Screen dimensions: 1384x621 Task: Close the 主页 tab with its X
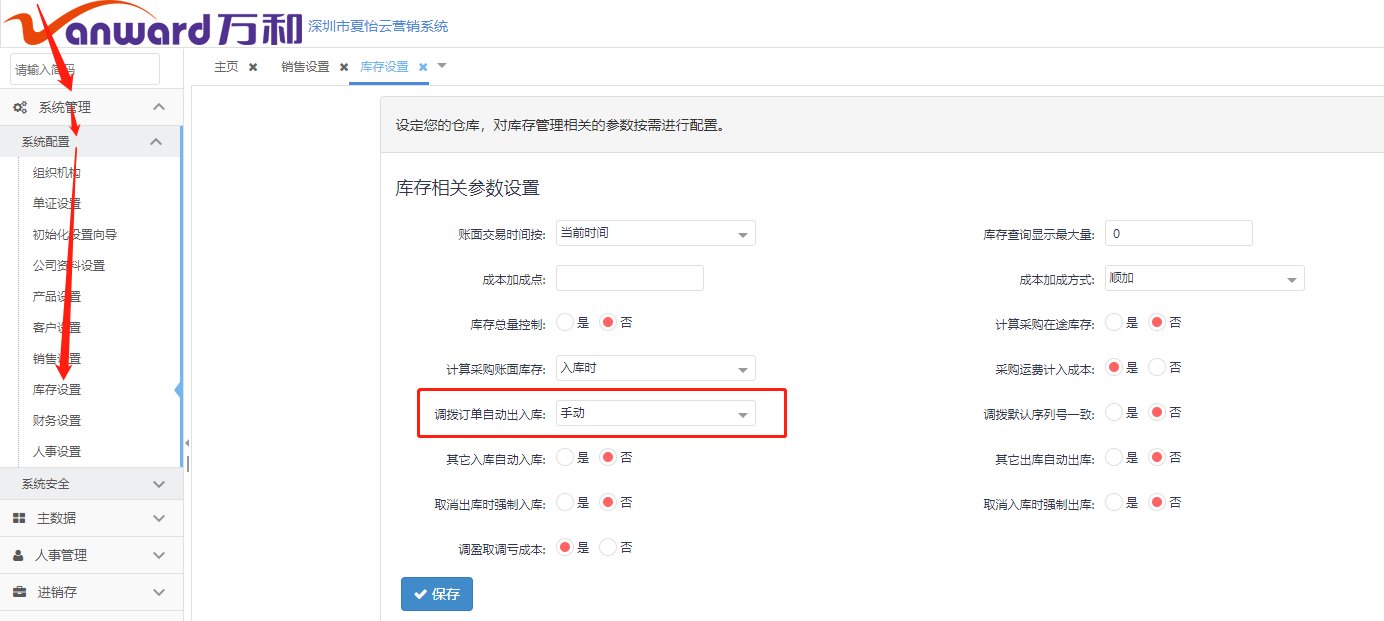253,67
